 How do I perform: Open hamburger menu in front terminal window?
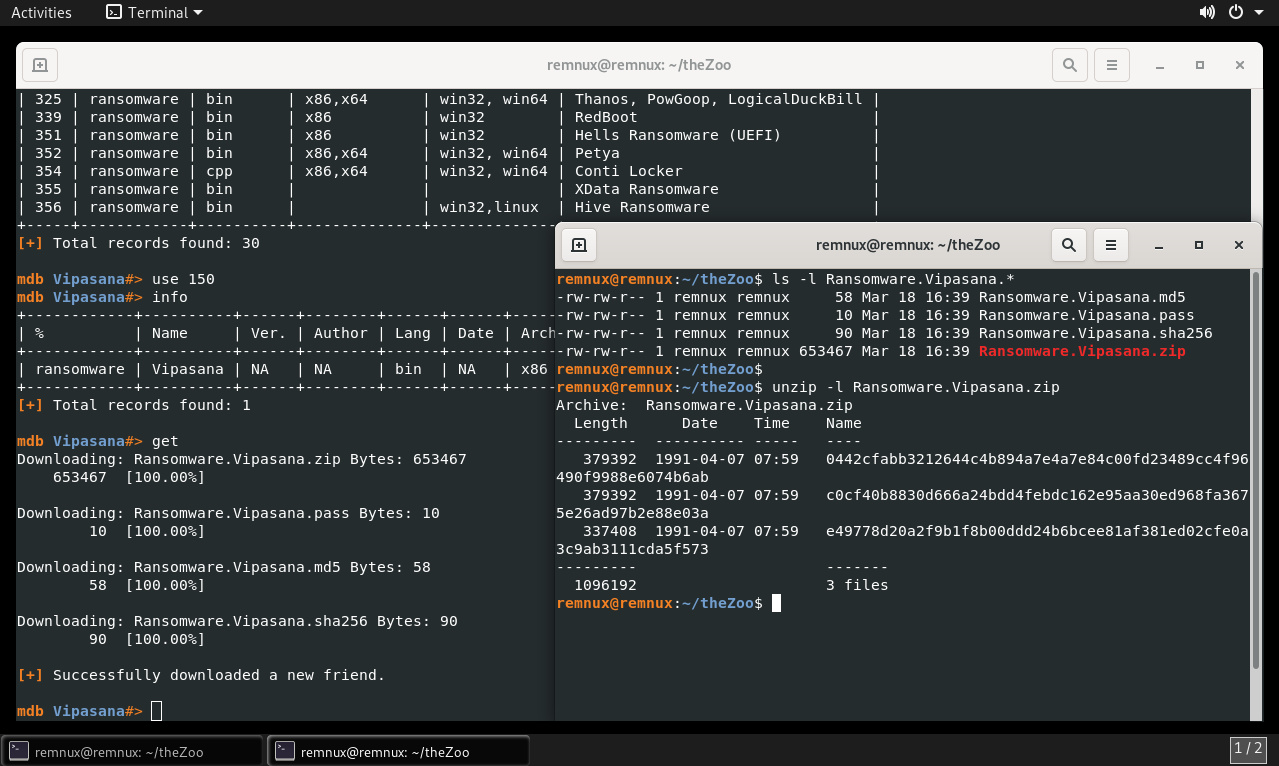(1110, 245)
